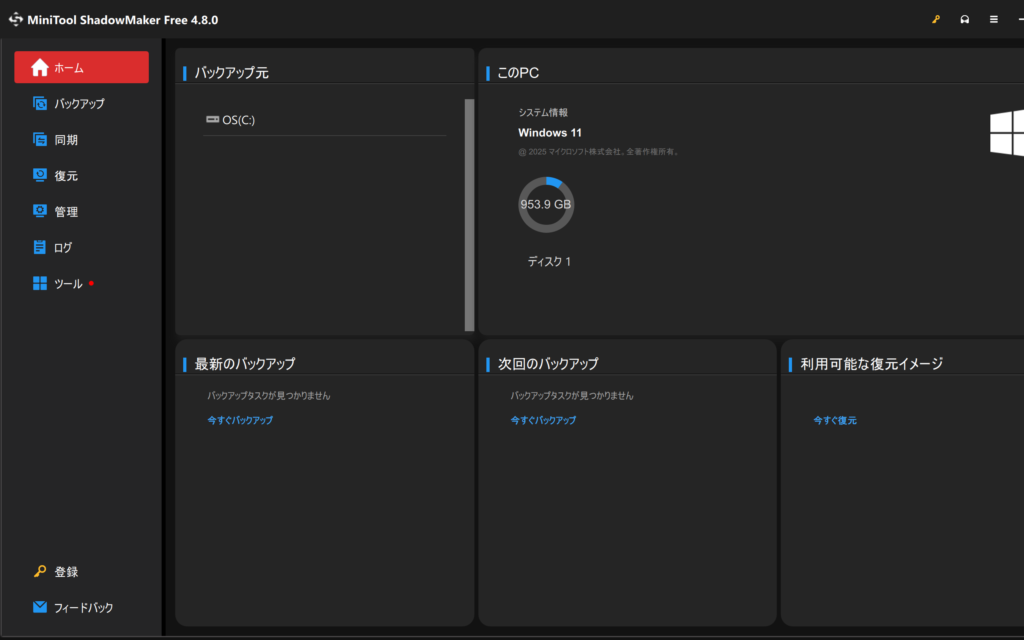Click the Windows logo in このPC panel
This screenshot has height=640, width=1024.
(1007, 133)
